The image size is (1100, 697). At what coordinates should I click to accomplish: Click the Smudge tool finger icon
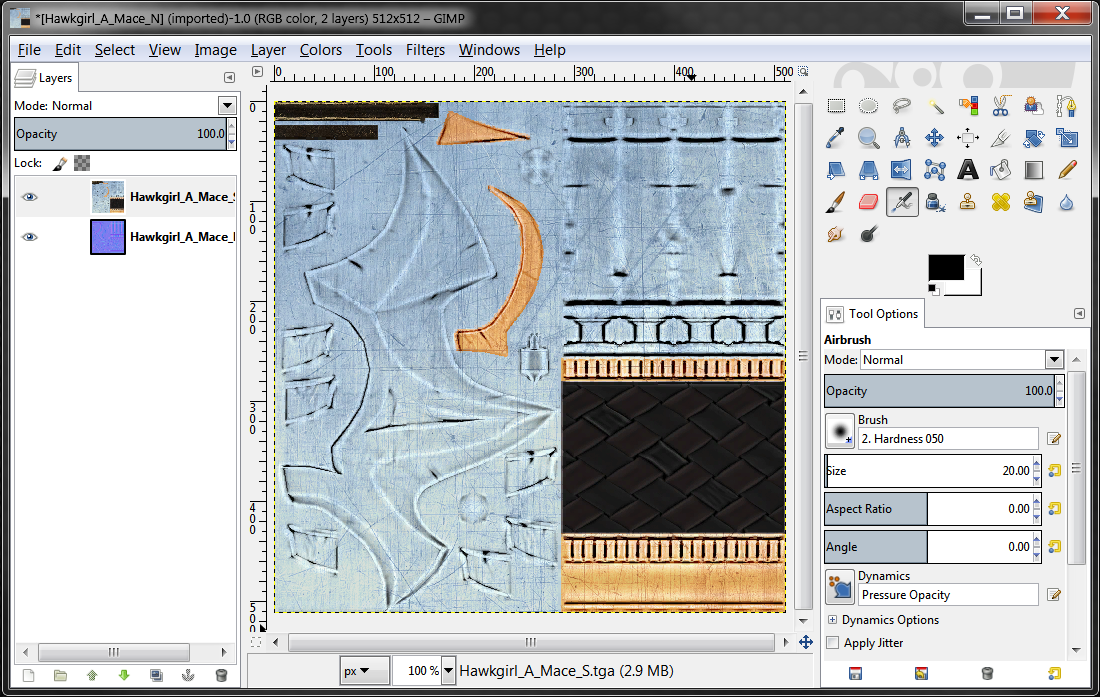[x=836, y=234]
